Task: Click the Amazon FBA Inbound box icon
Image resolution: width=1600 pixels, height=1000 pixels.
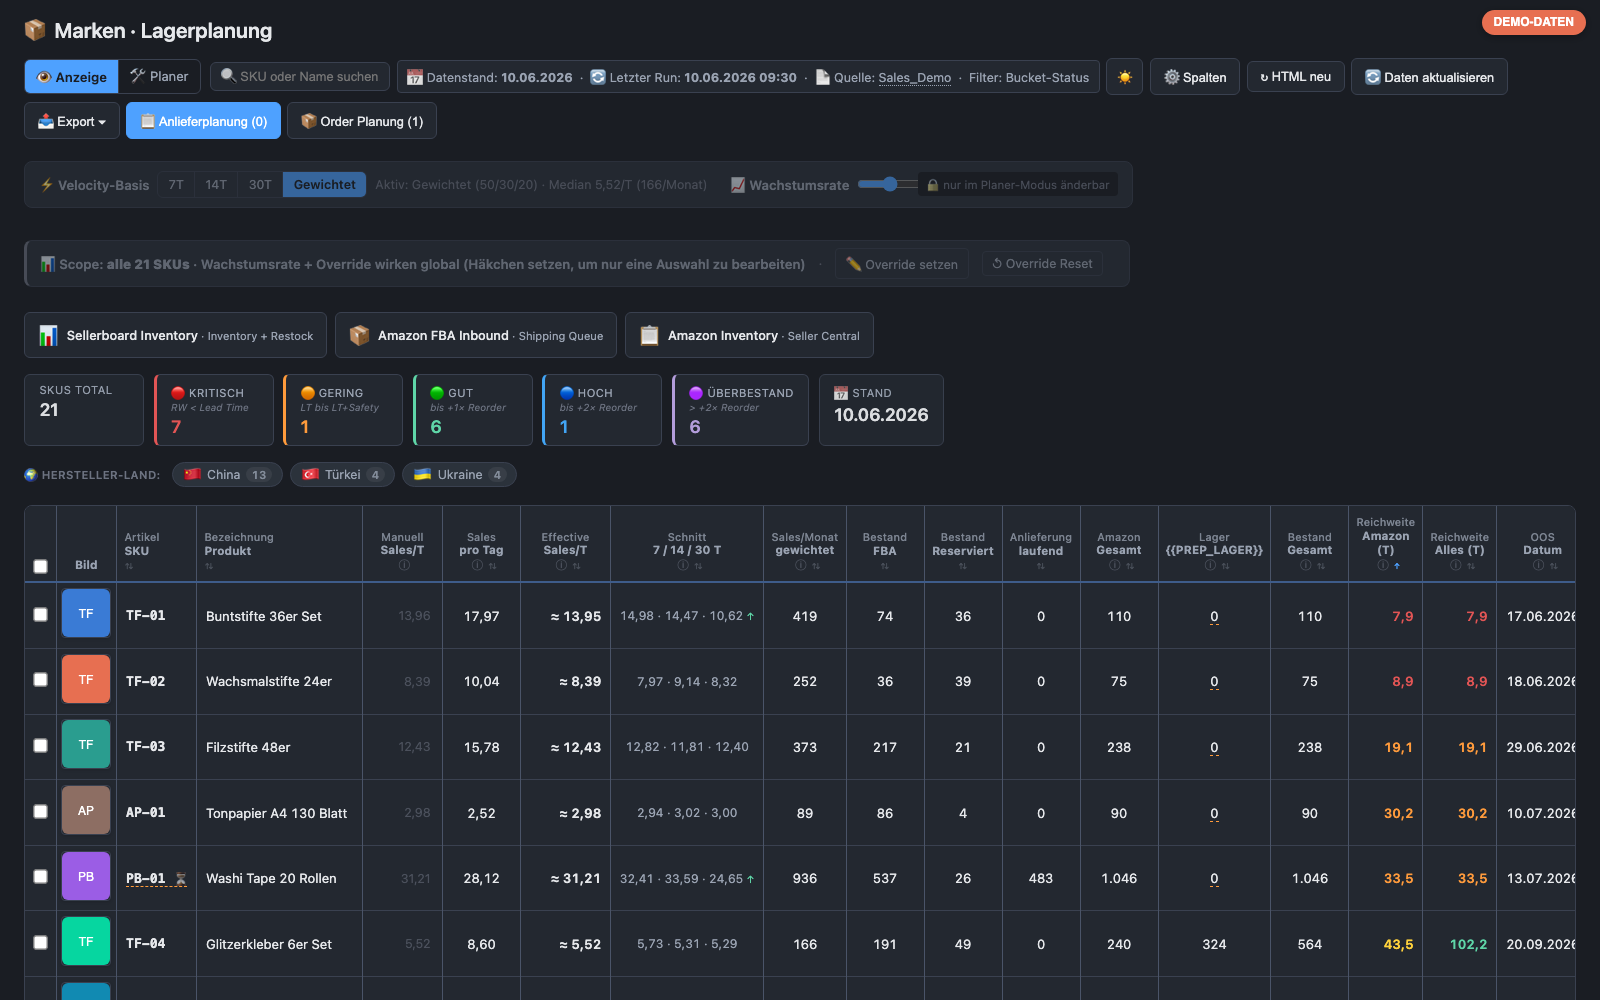Action: pos(359,336)
